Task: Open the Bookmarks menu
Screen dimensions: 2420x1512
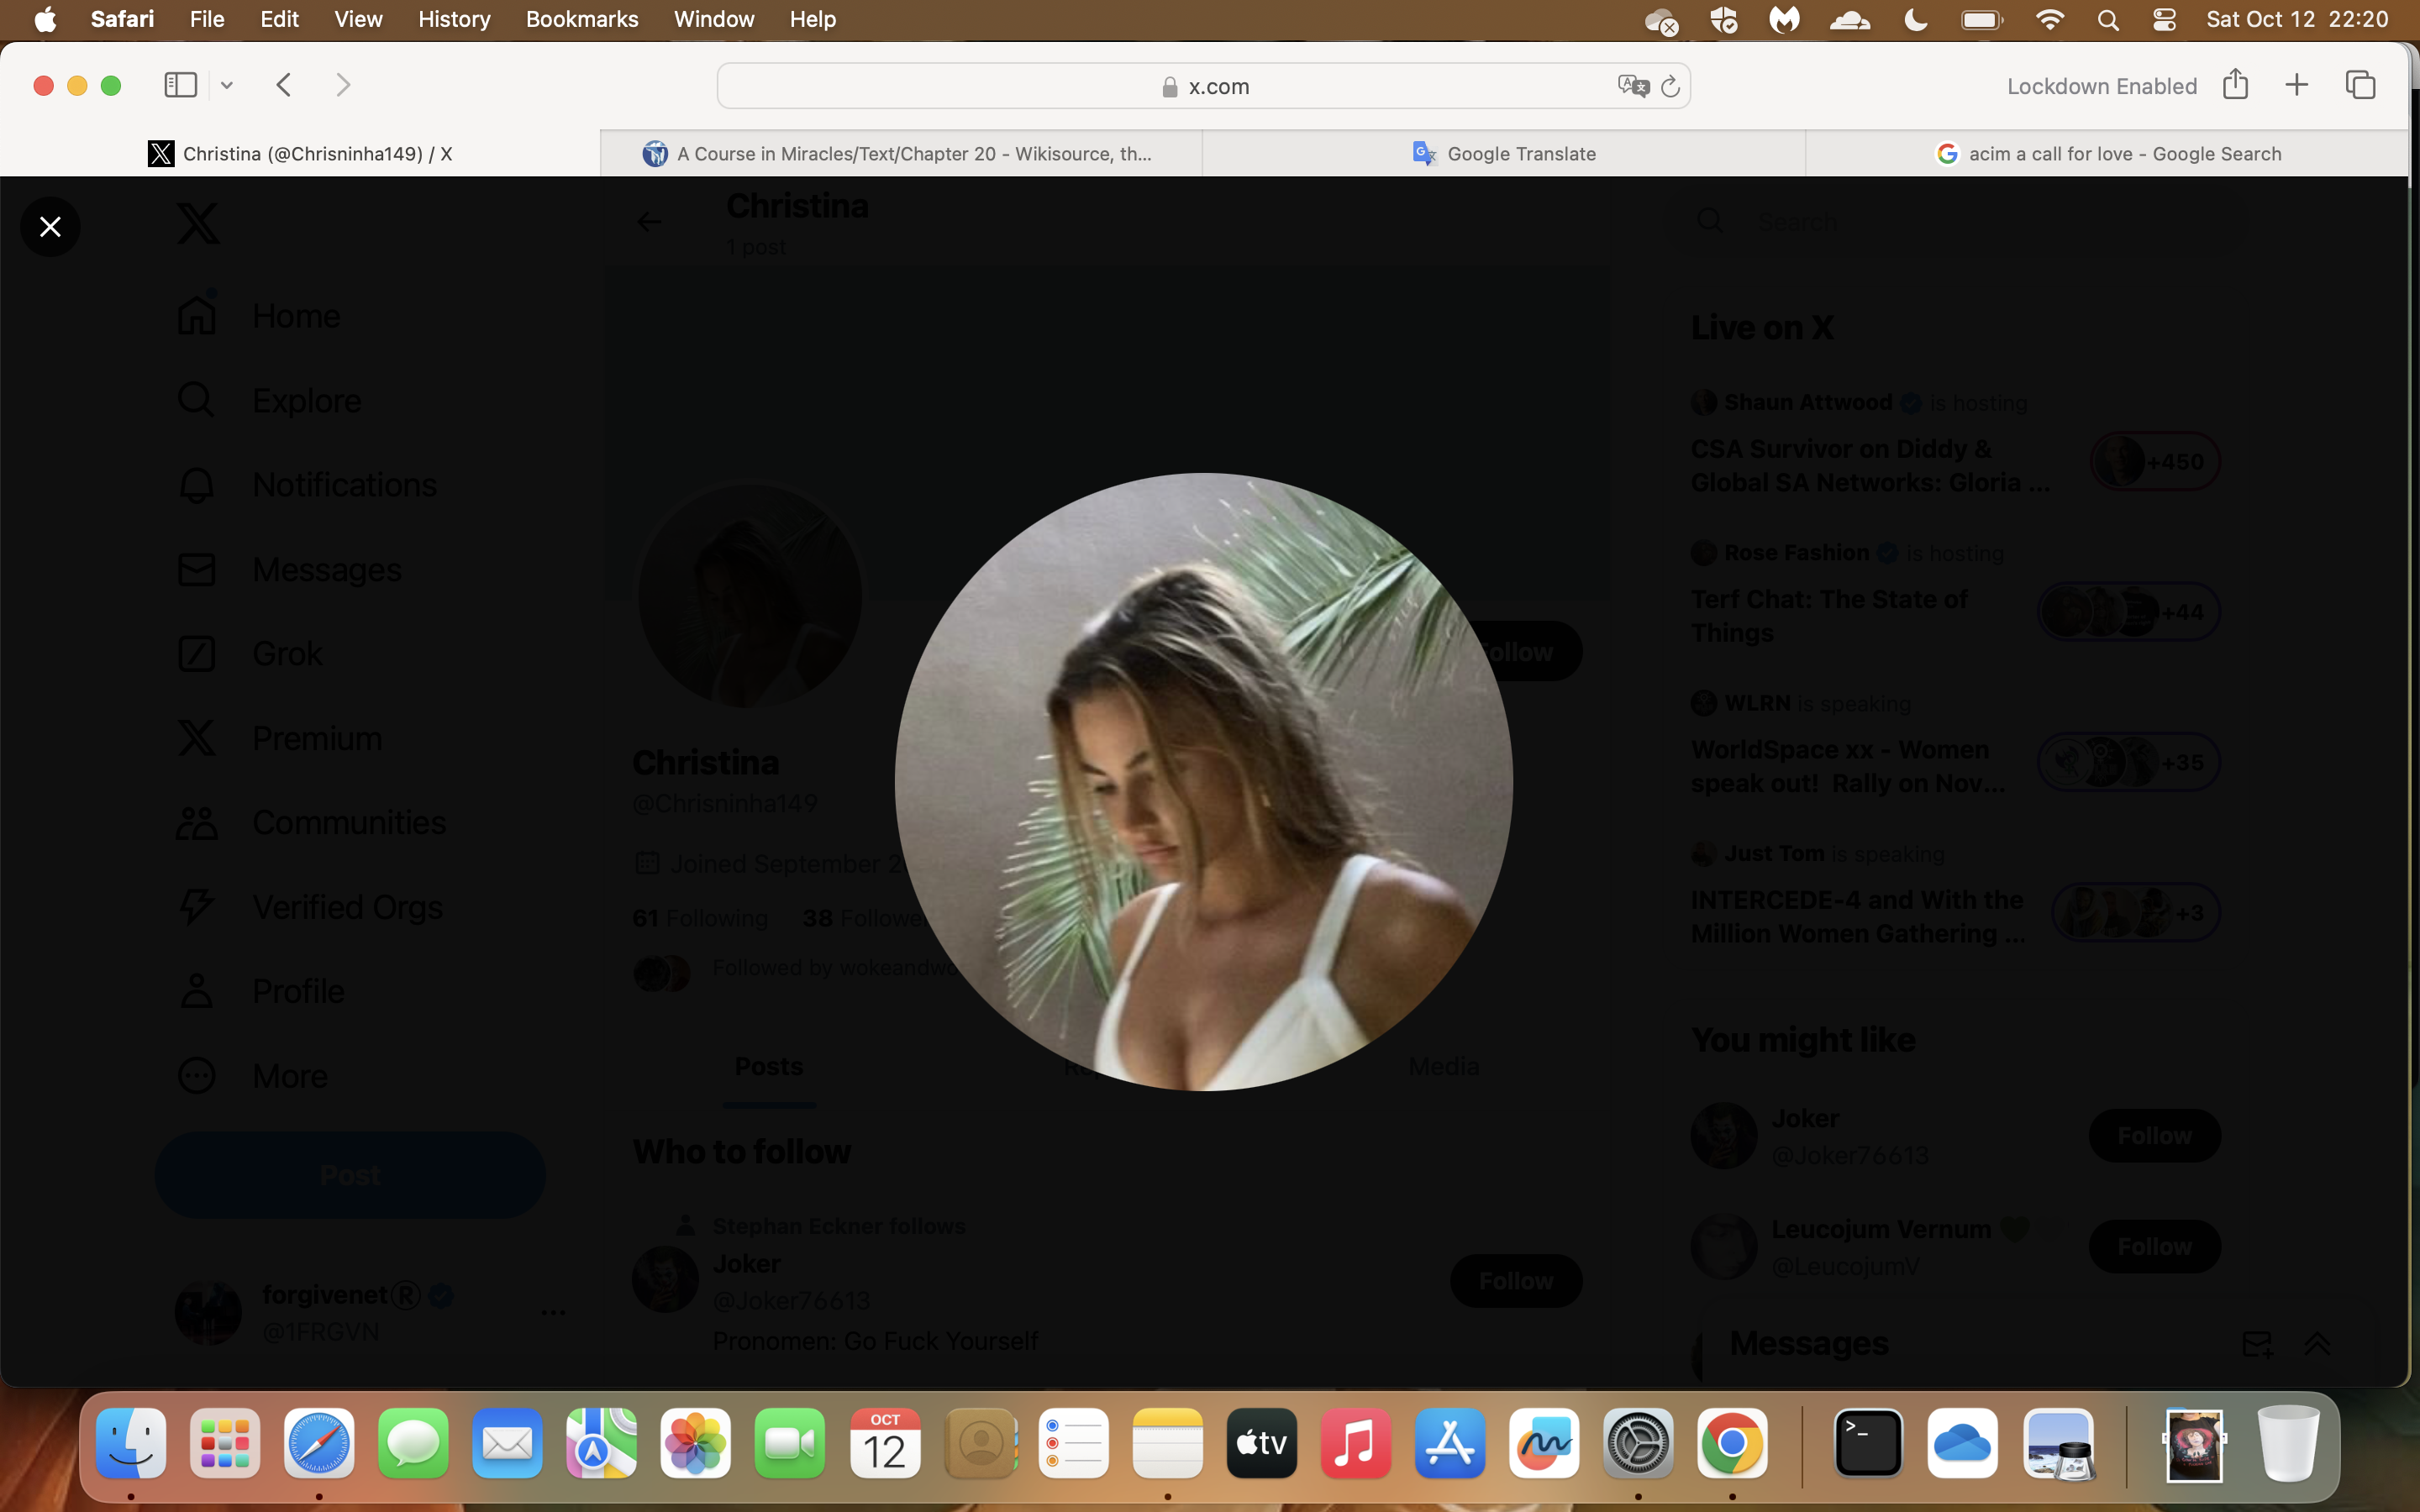Action: coord(582,20)
